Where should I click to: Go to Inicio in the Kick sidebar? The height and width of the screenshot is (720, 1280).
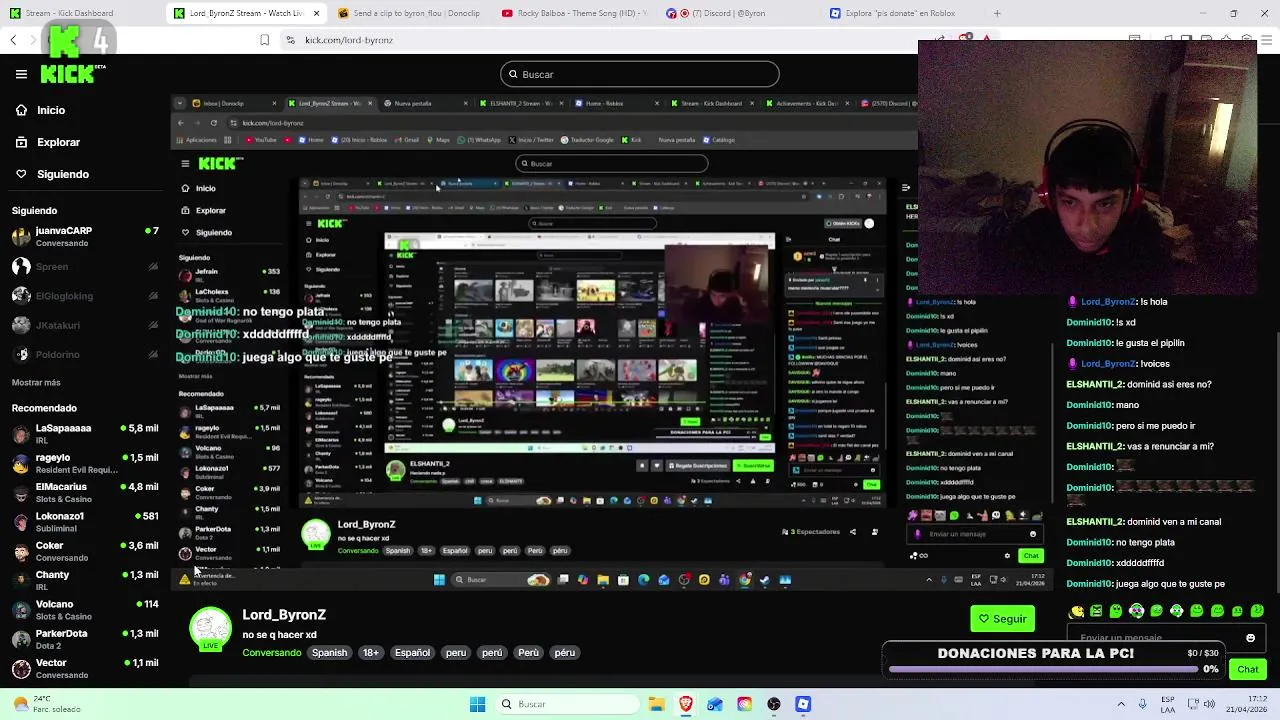(x=40, y=110)
